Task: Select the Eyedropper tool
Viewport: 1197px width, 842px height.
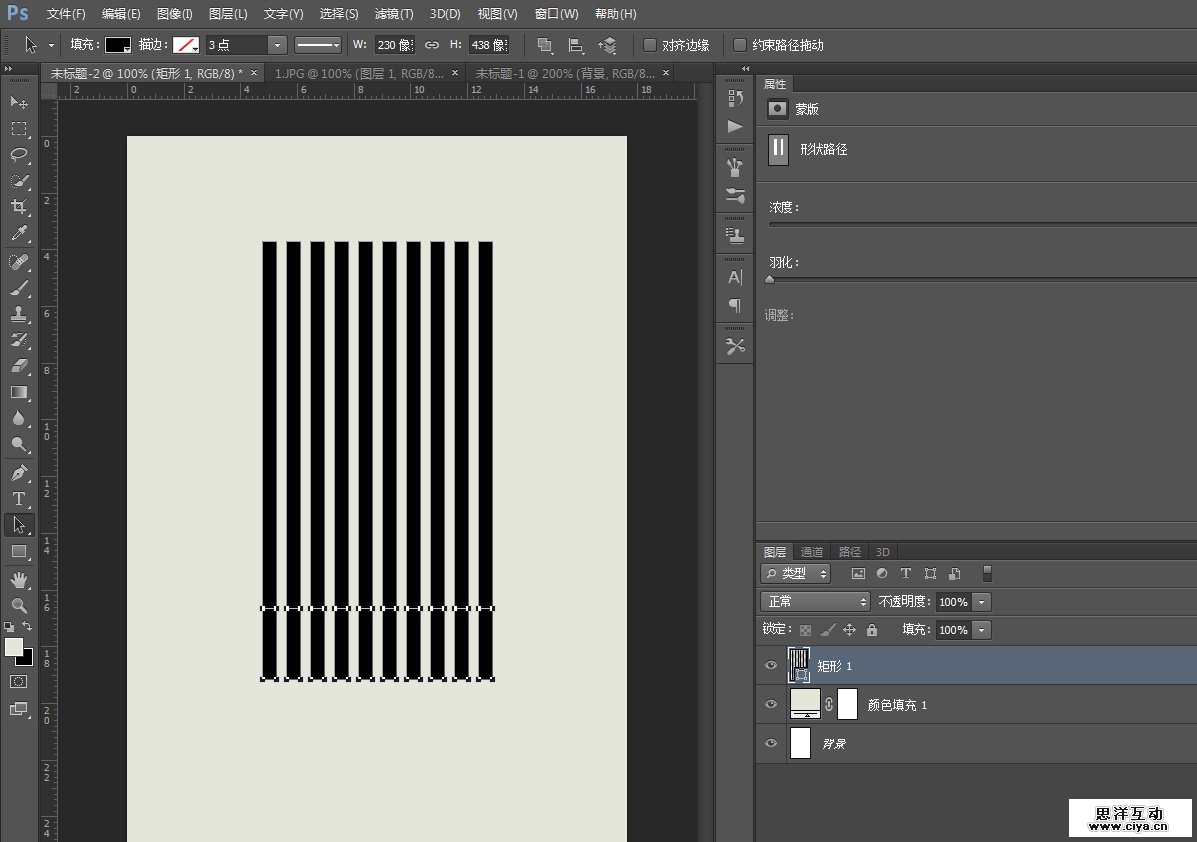Action: coord(19,233)
